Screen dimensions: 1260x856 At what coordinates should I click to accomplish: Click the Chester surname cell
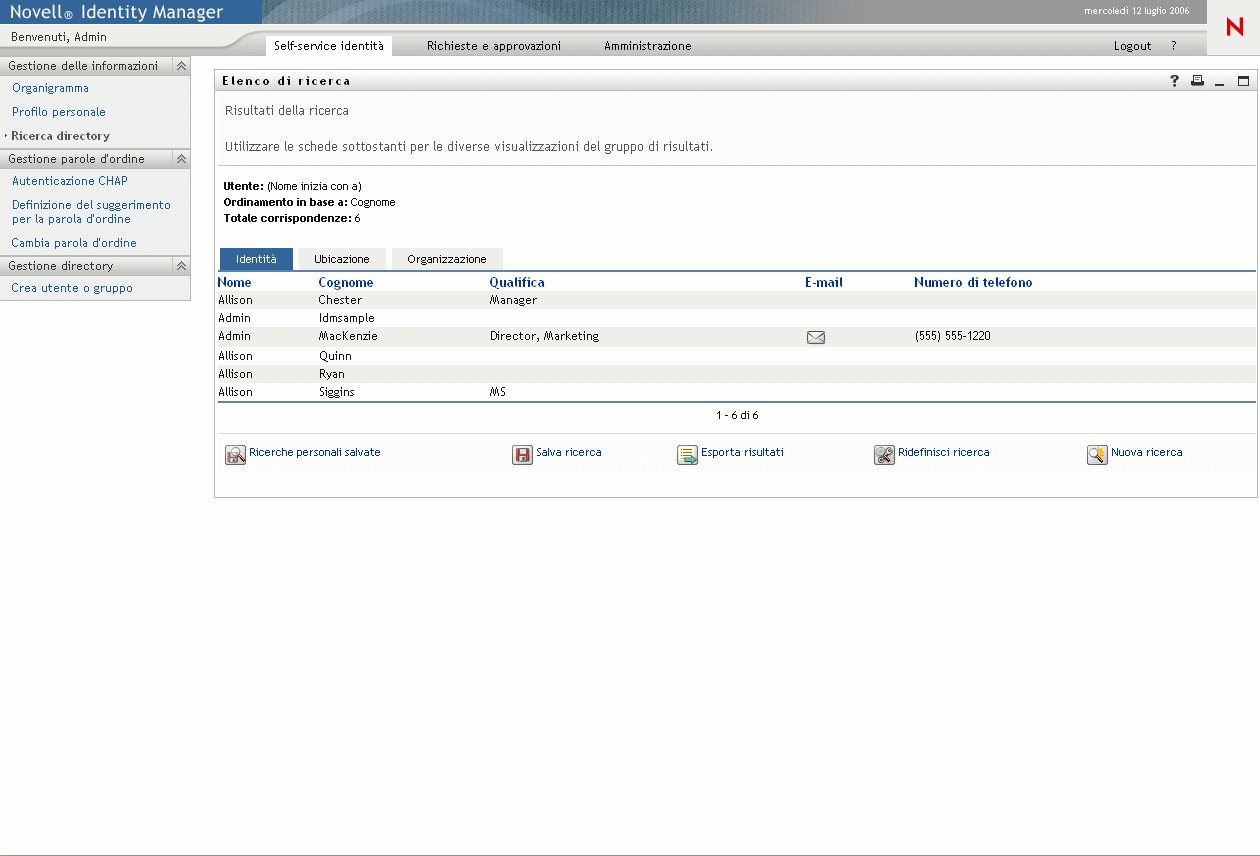click(340, 300)
